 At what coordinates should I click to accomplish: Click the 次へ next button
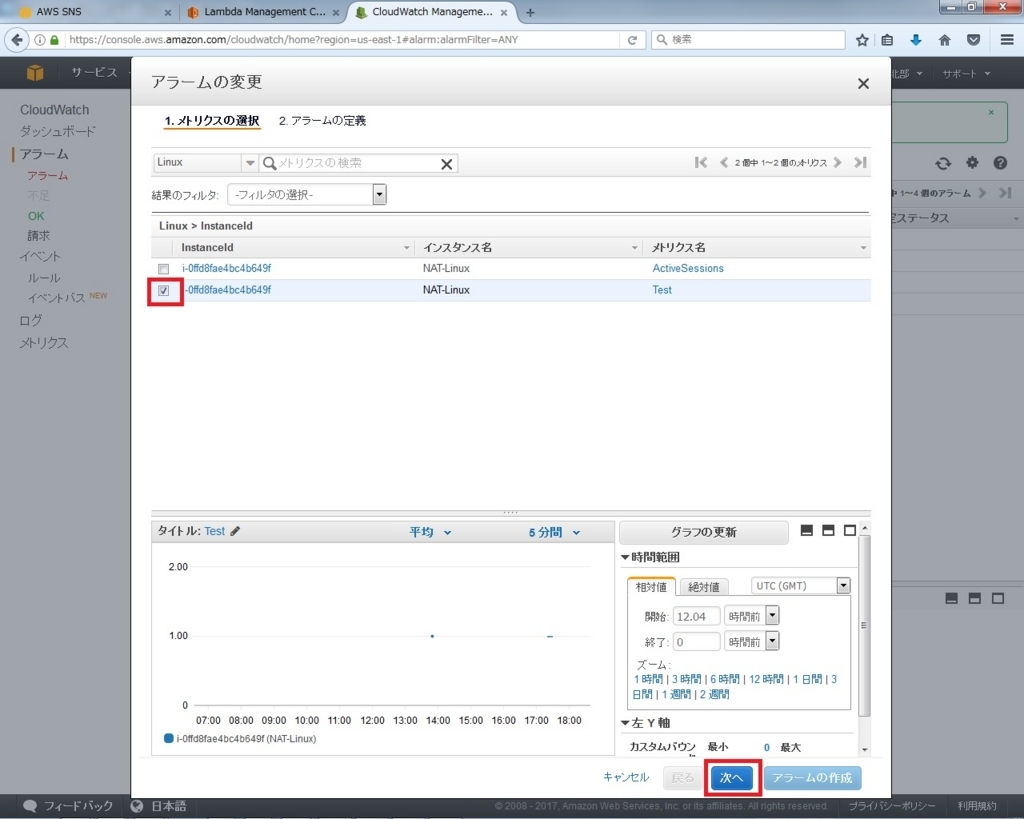(731, 778)
